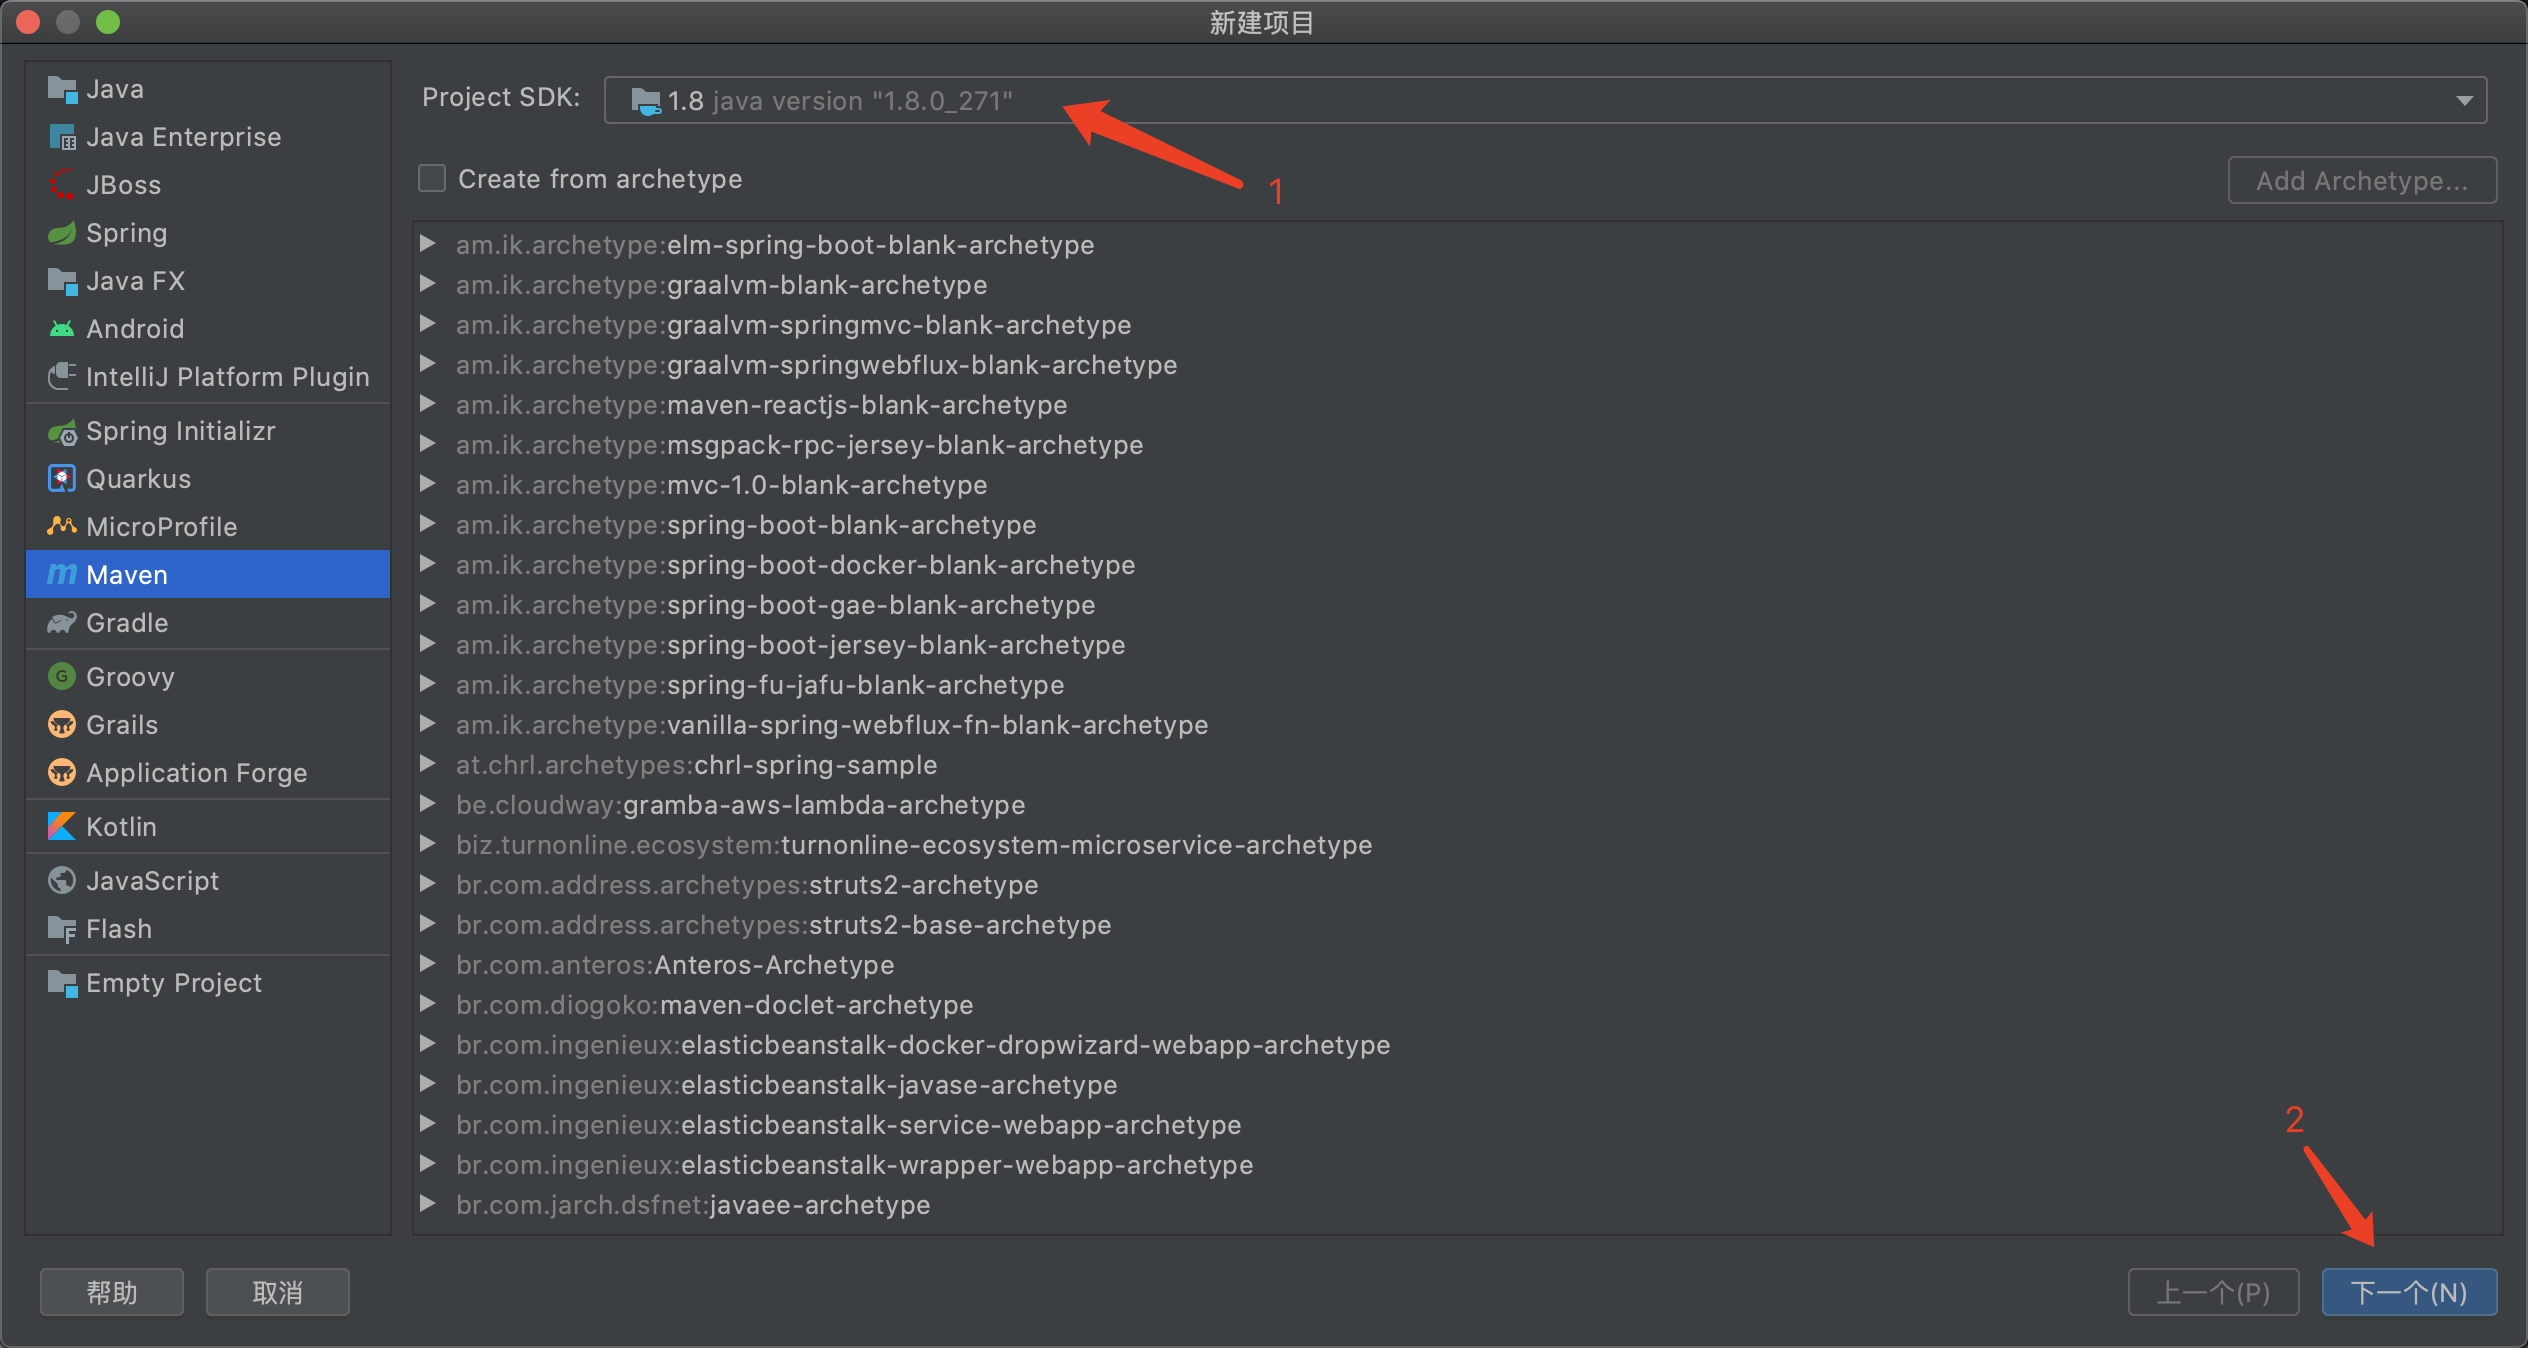Choose the Java Enterprise icon
The image size is (2528, 1348).
(62, 137)
